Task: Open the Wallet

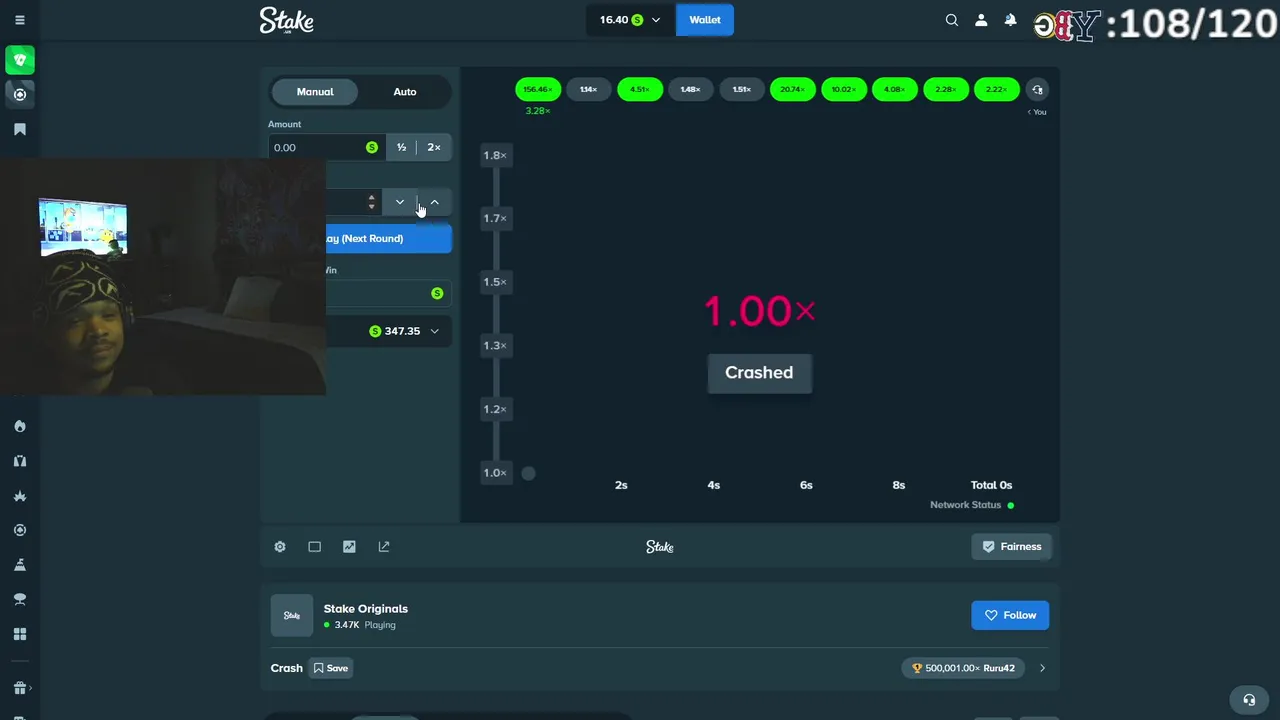Action: point(705,20)
